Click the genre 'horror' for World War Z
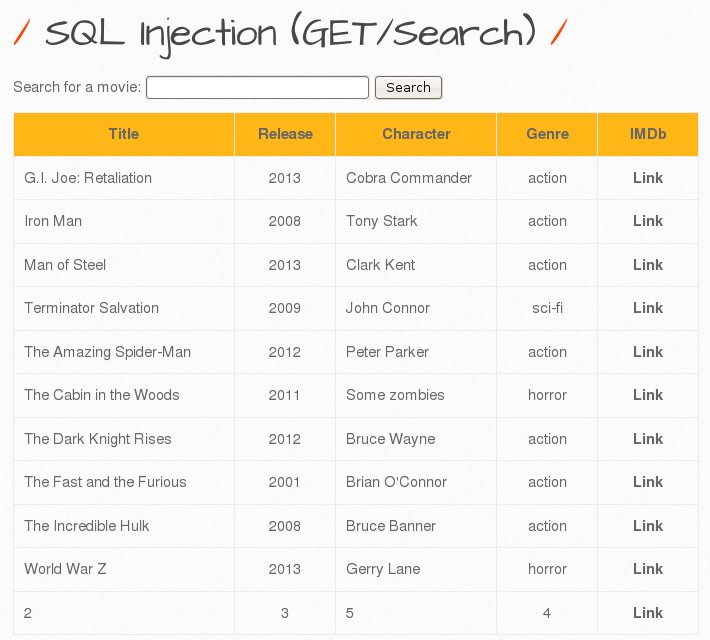This screenshot has height=640, width=710. coord(547,569)
